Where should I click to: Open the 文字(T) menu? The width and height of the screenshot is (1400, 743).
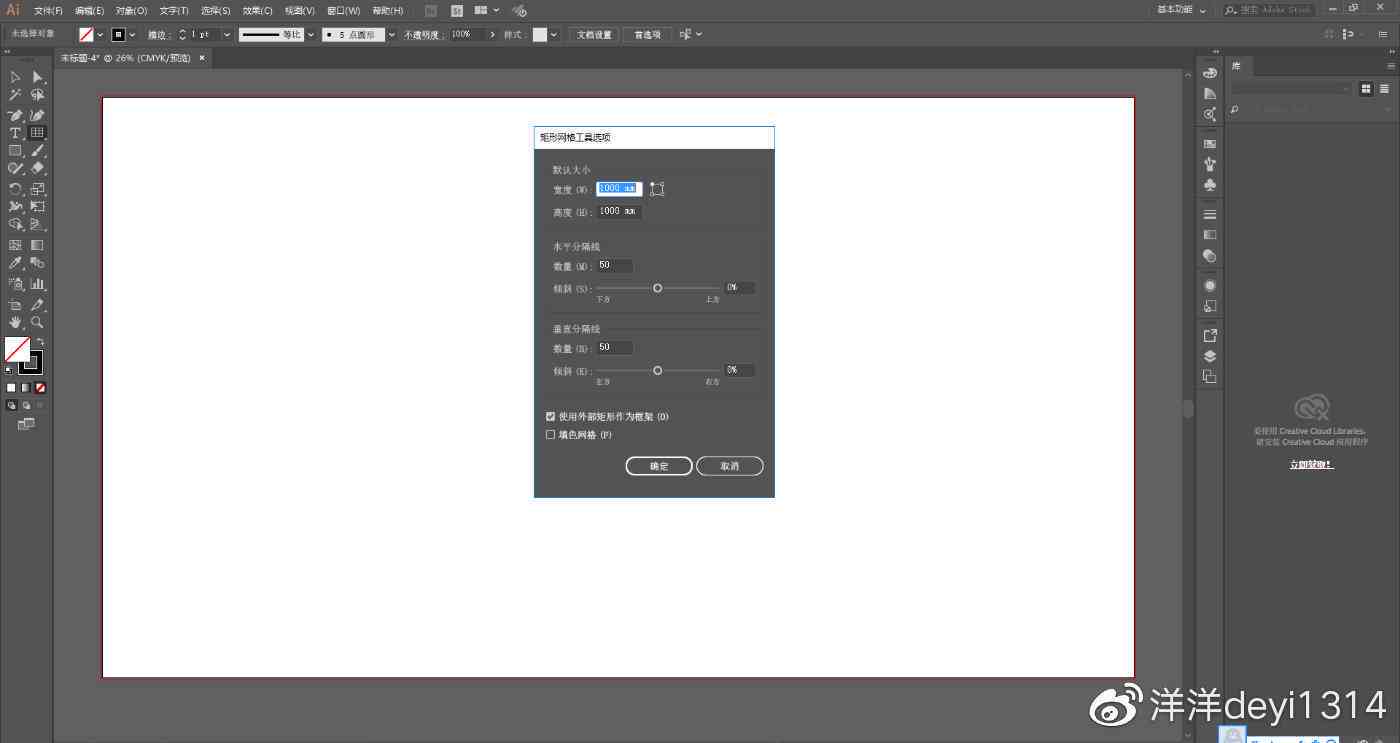(173, 11)
